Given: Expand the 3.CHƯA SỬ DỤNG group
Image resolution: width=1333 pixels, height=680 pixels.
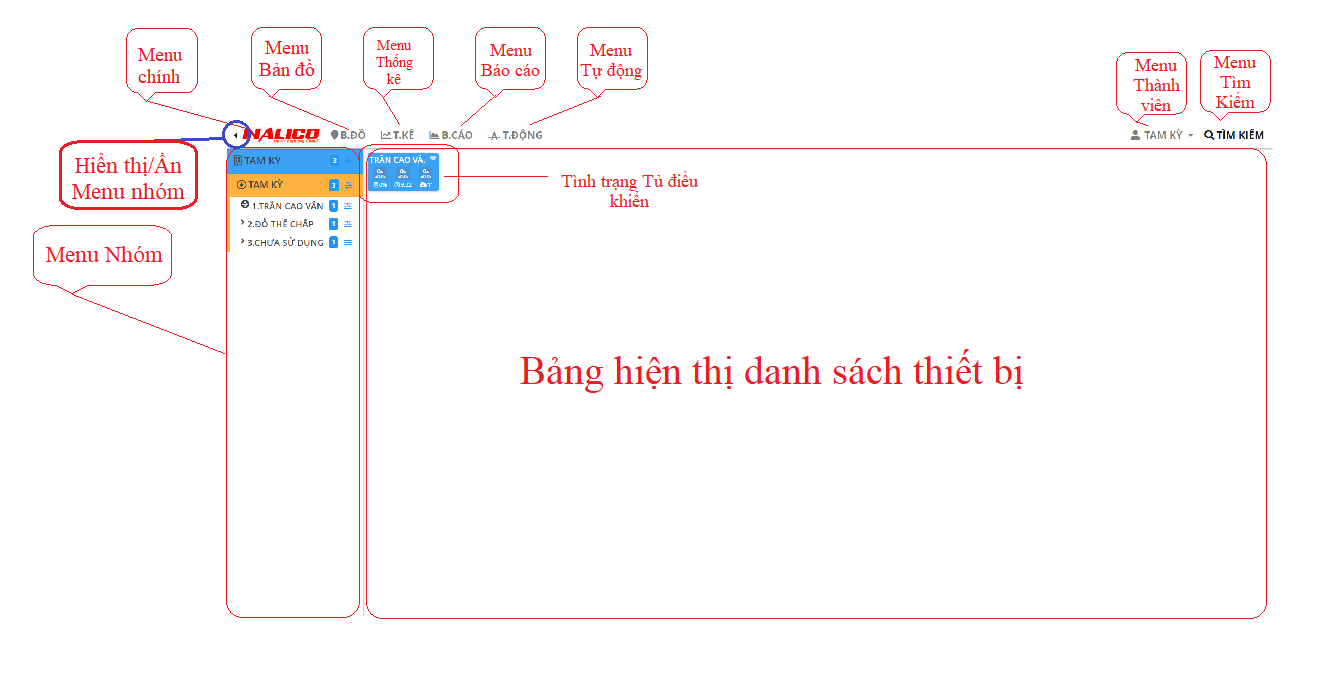Looking at the screenshot, I should tap(242, 241).
